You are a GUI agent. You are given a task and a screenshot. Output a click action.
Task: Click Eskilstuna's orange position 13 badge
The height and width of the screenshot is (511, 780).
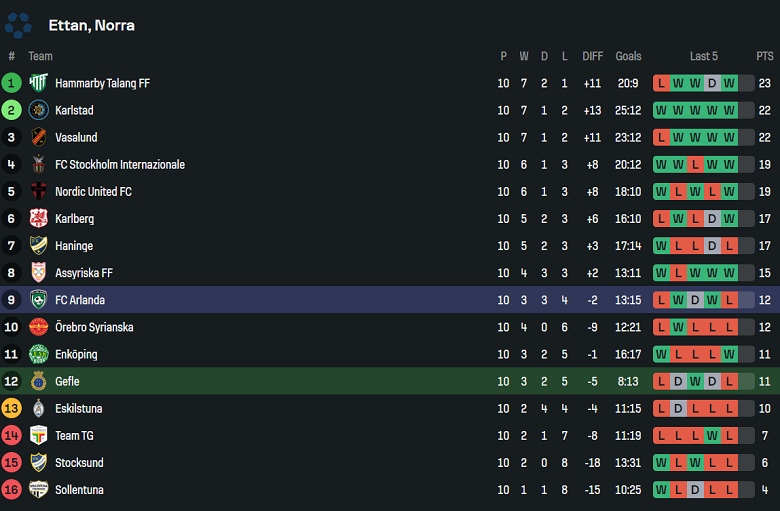point(12,408)
